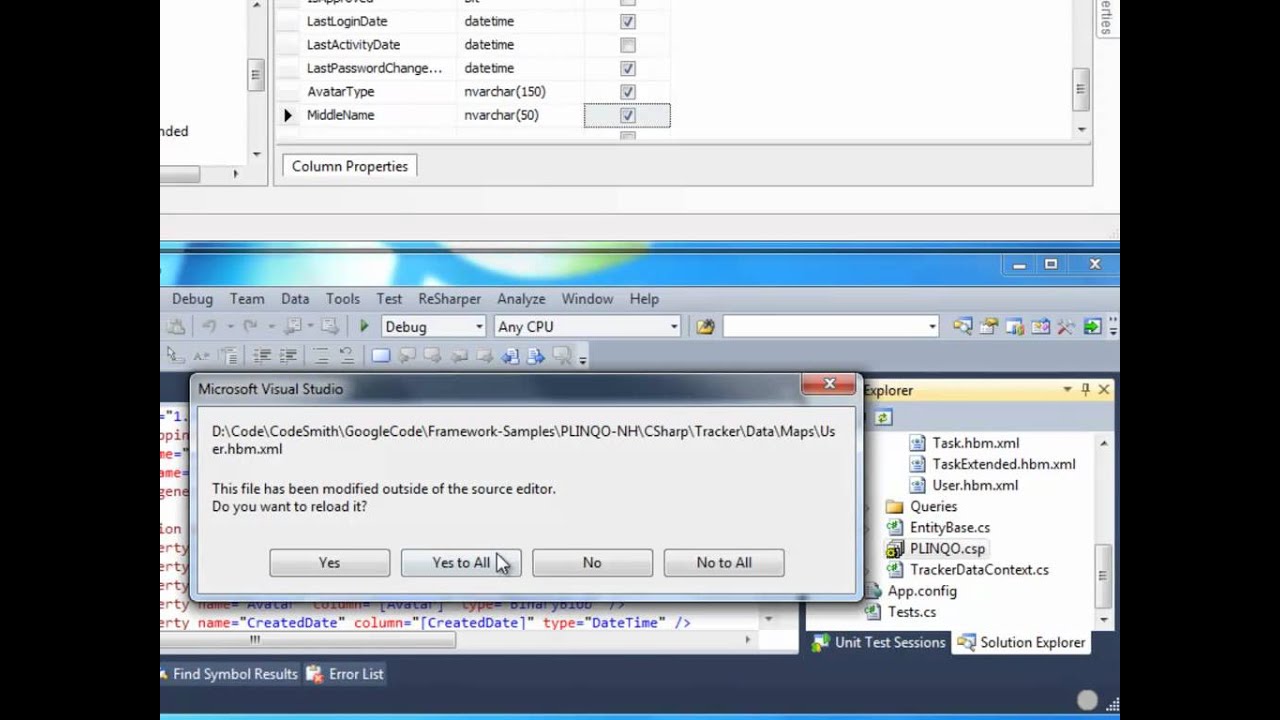Click the table designer vertical scrollbar thumb
The height and width of the screenshot is (720, 1280).
(1081, 90)
